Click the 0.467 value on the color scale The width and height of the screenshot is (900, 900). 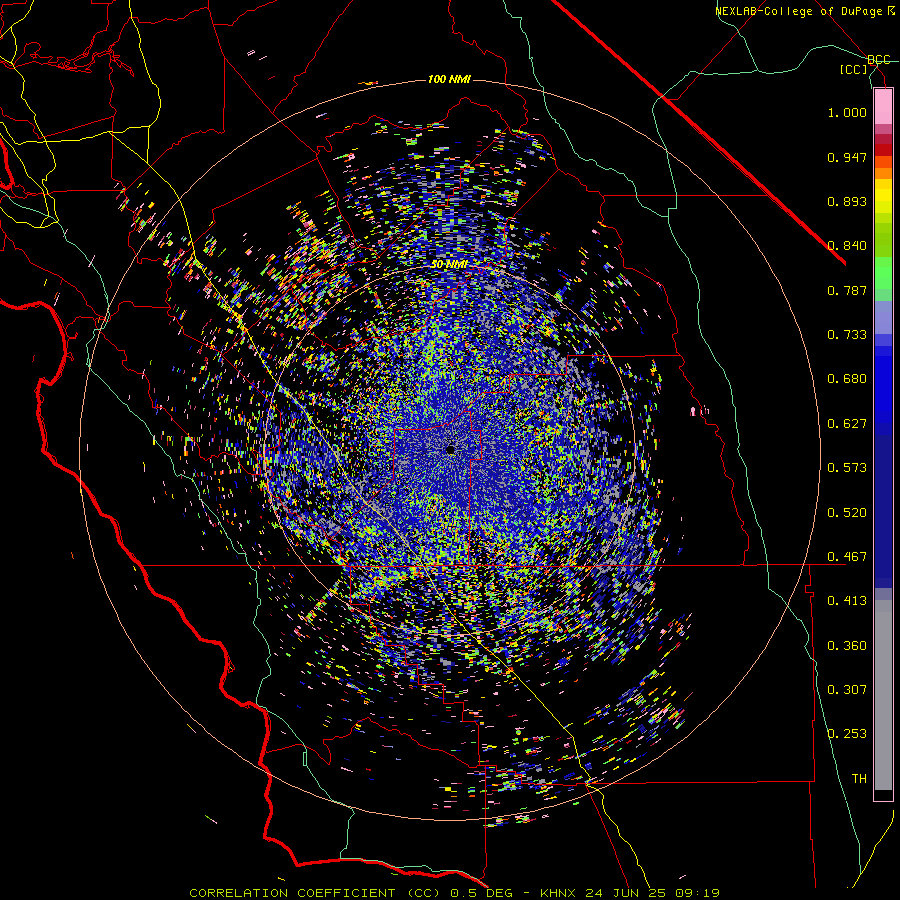pyautogui.click(x=847, y=557)
